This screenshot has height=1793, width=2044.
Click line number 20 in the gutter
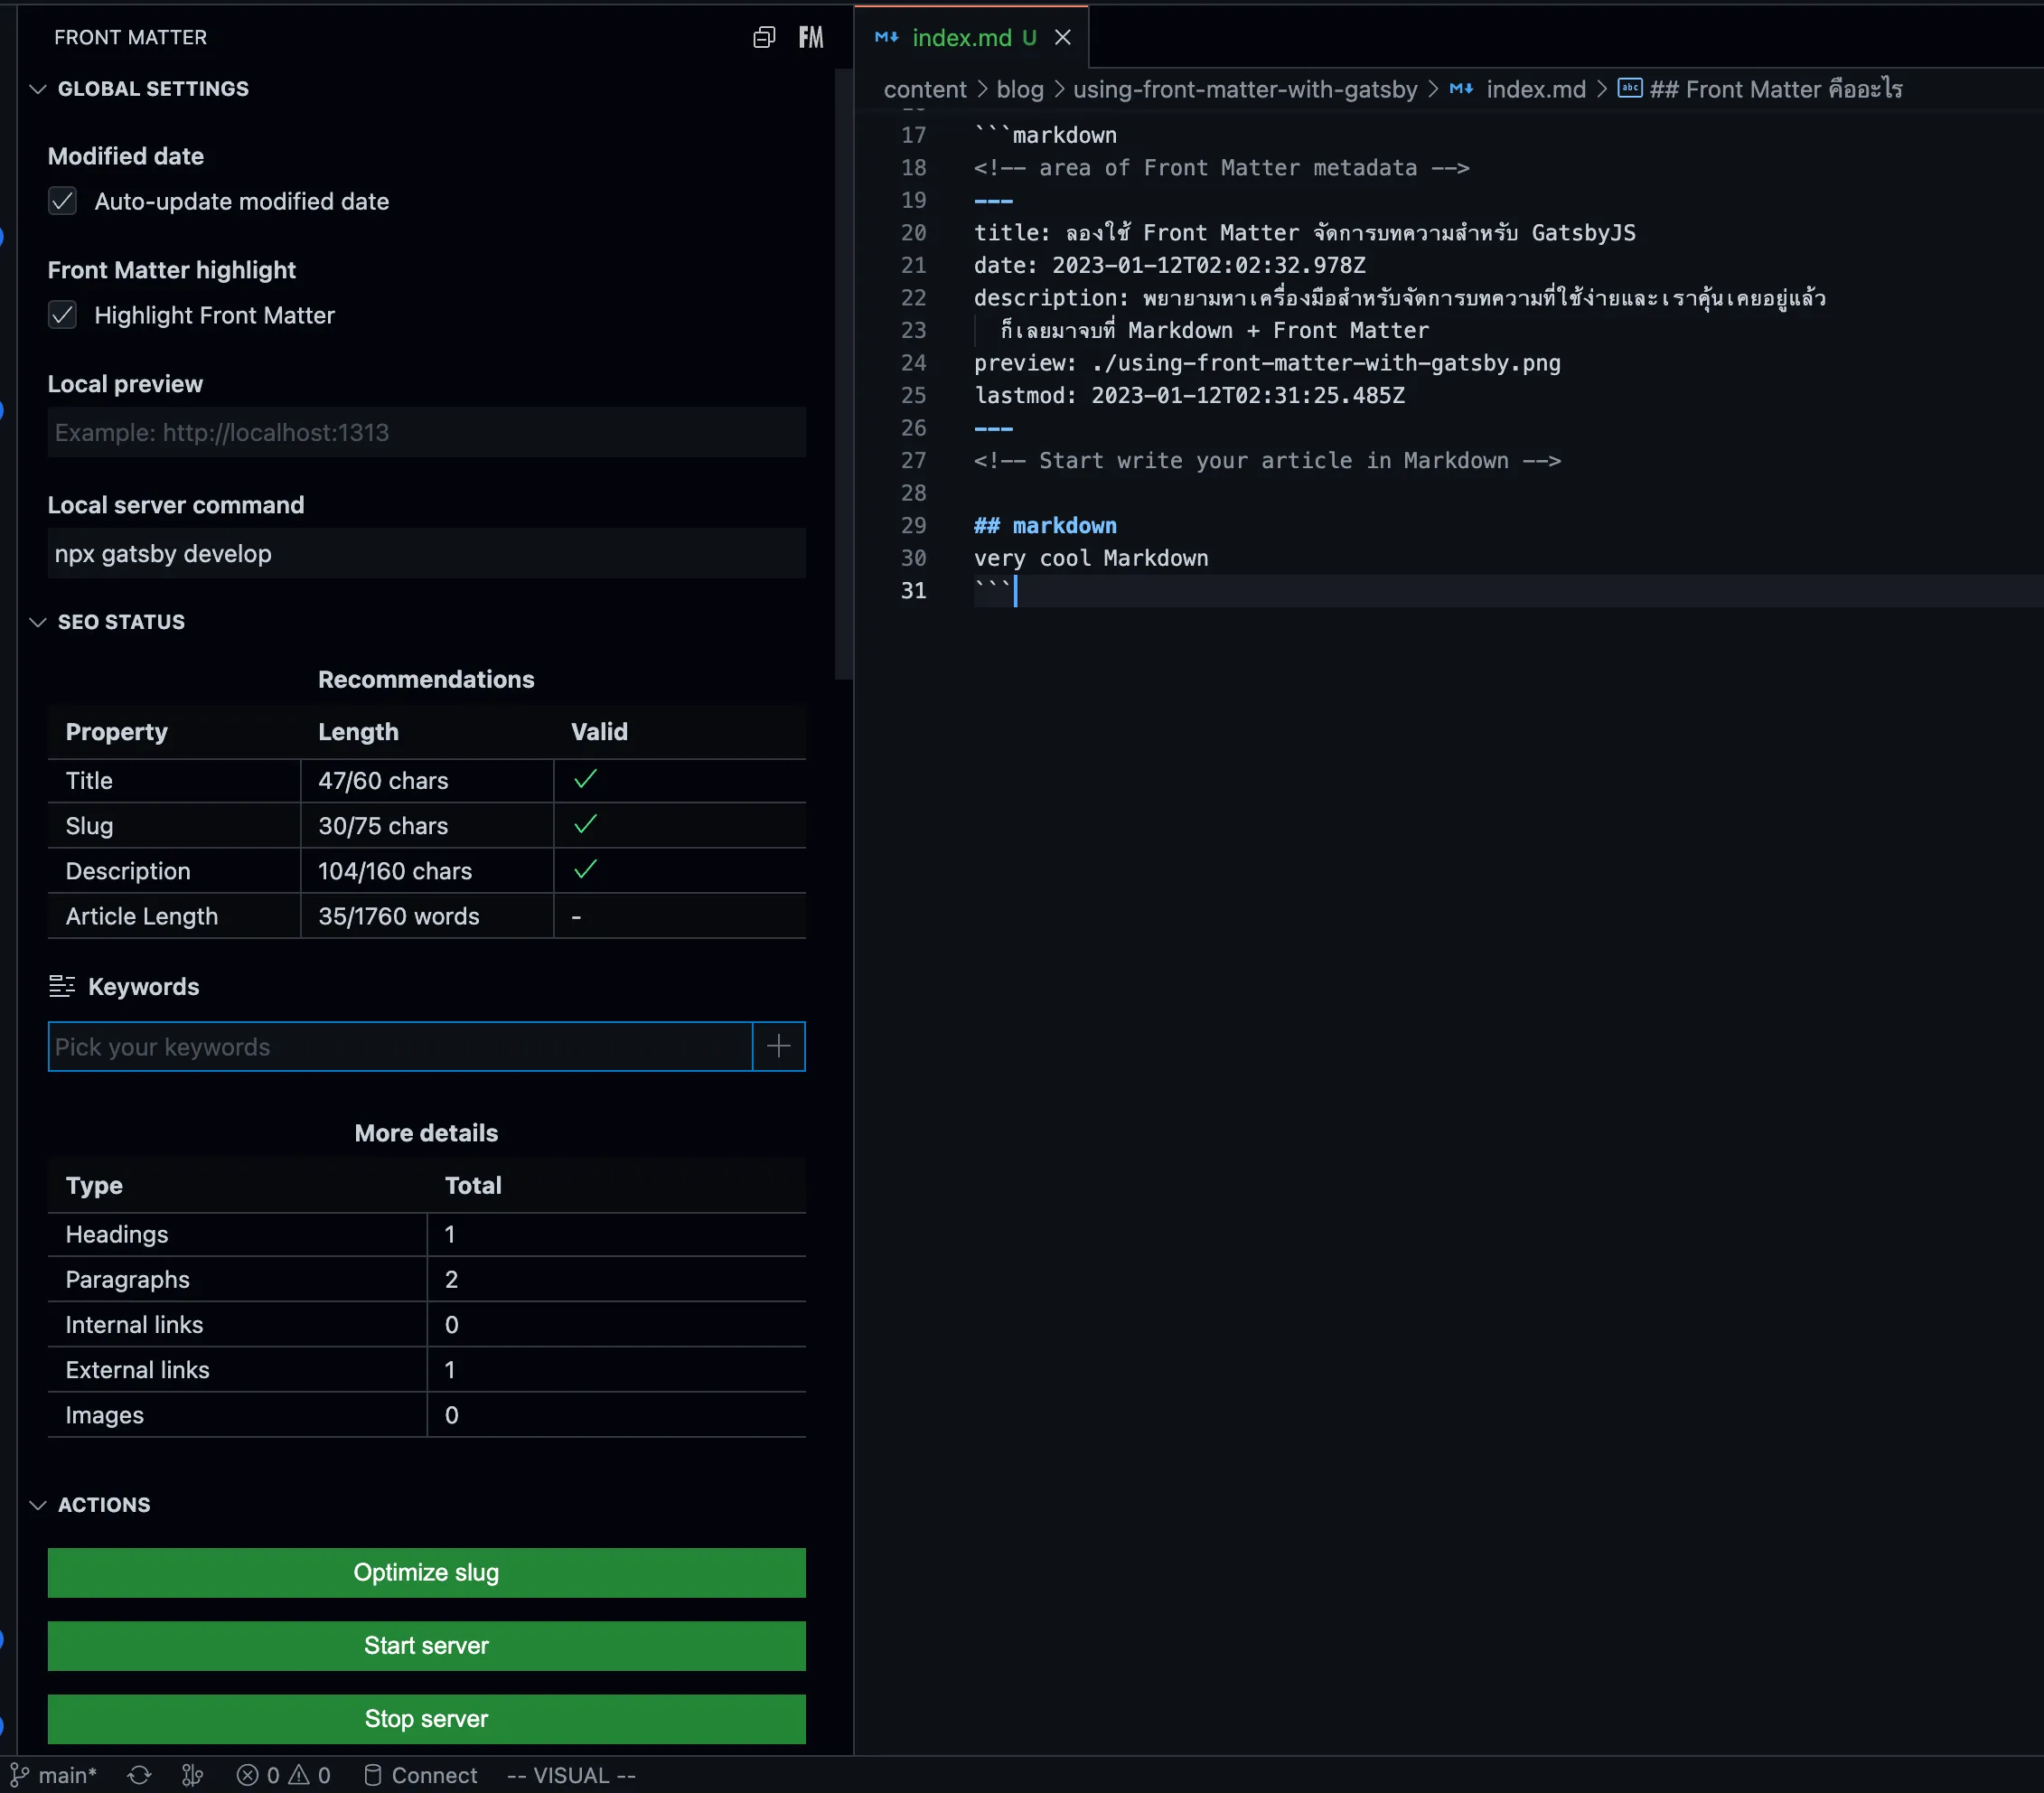(x=914, y=232)
